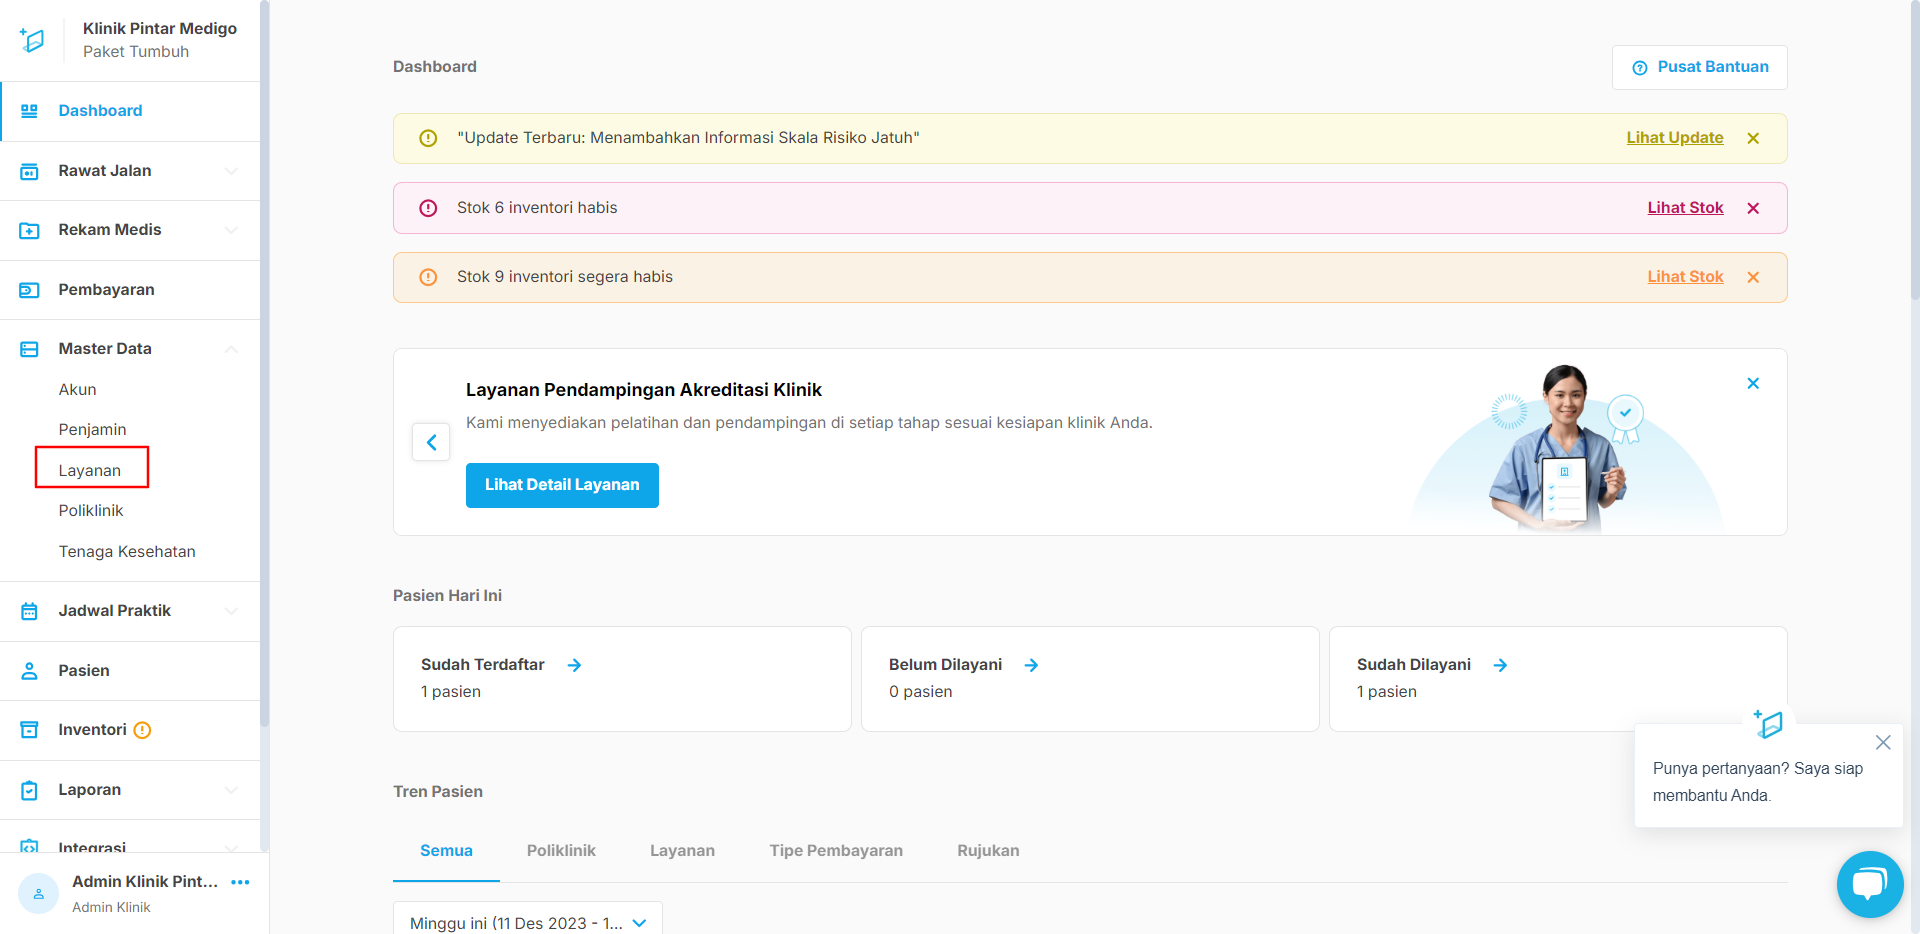Click Lihat Stok in the red alert
The width and height of the screenshot is (1920, 934).
[x=1685, y=208]
